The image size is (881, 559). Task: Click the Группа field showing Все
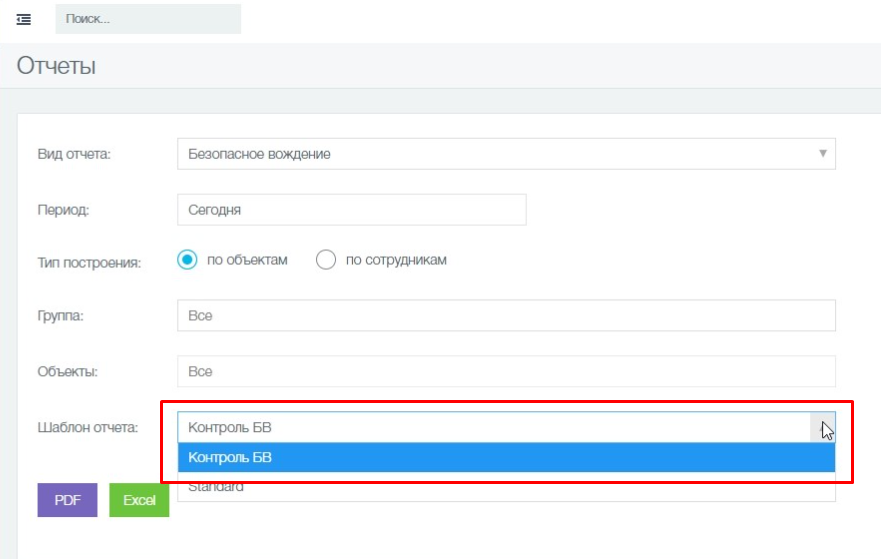click(505, 315)
